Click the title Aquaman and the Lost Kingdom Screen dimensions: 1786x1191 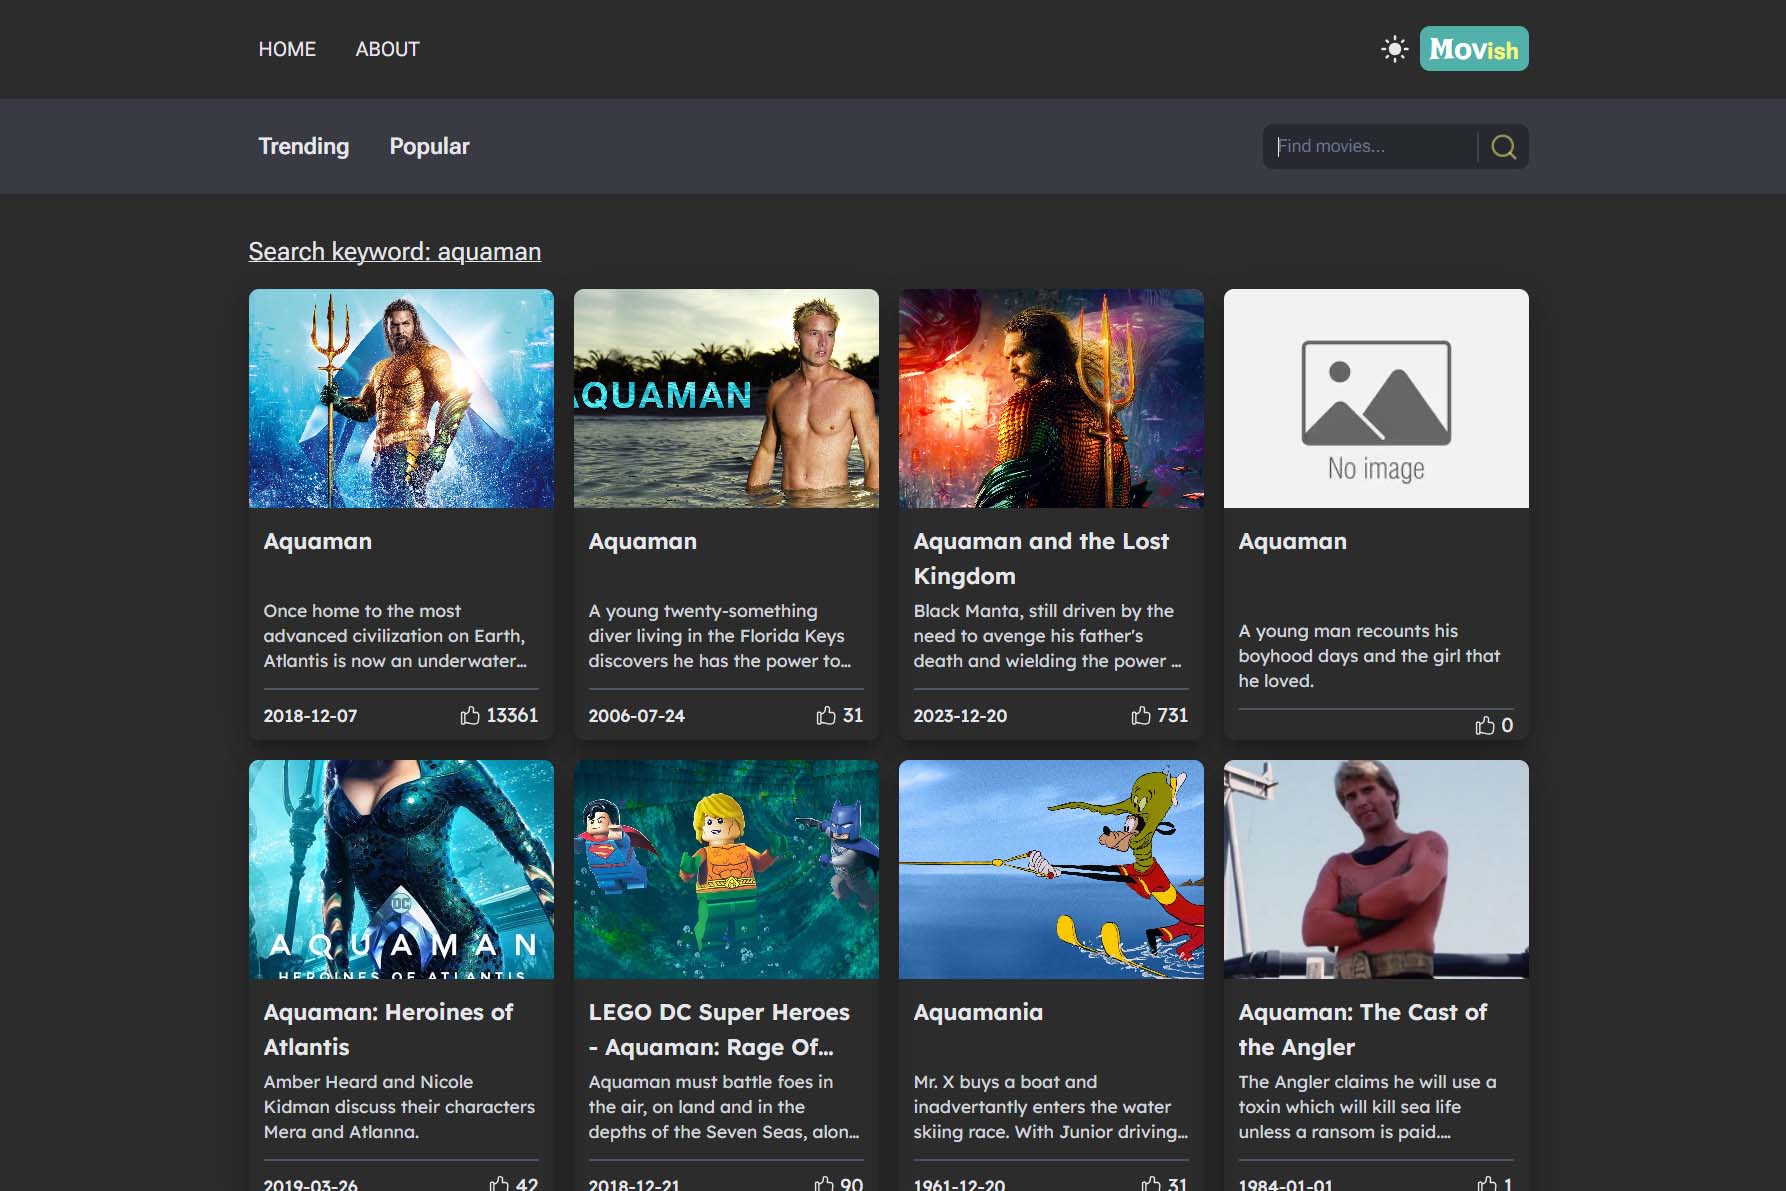coord(1041,558)
